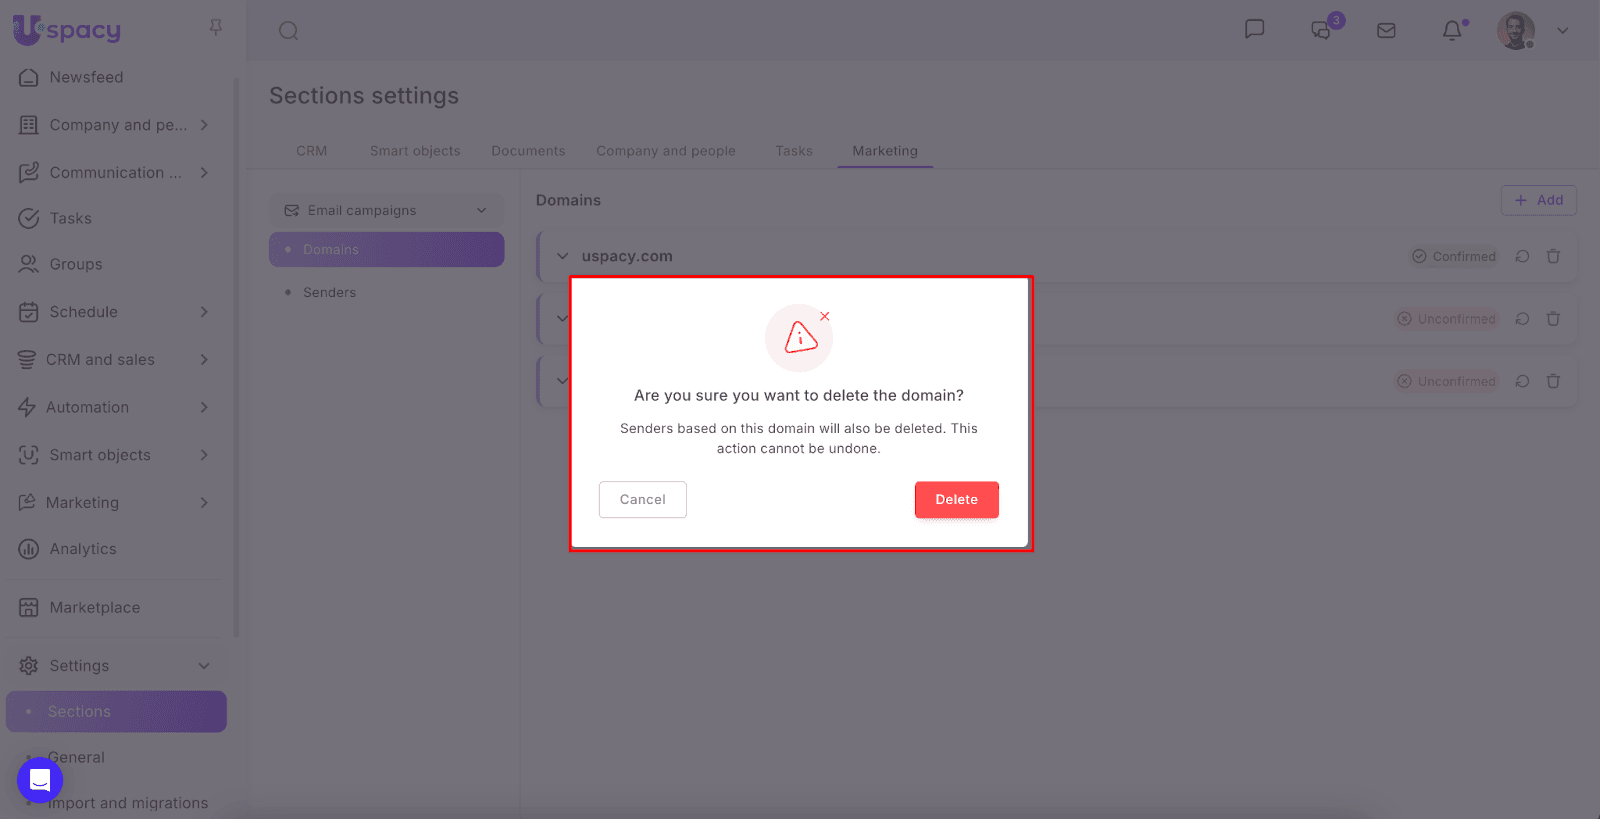Image resolution: width=1600 pixels, height=819 pixels.
Task: Open comments icon with badge 3
Action: tap(1322, 30)
